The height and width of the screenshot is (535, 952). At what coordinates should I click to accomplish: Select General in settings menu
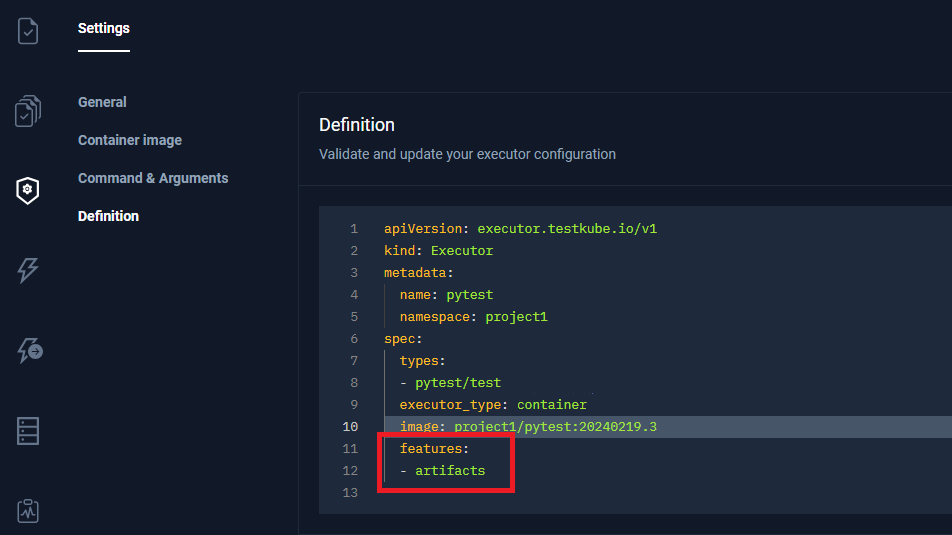(x=102, y=102)
